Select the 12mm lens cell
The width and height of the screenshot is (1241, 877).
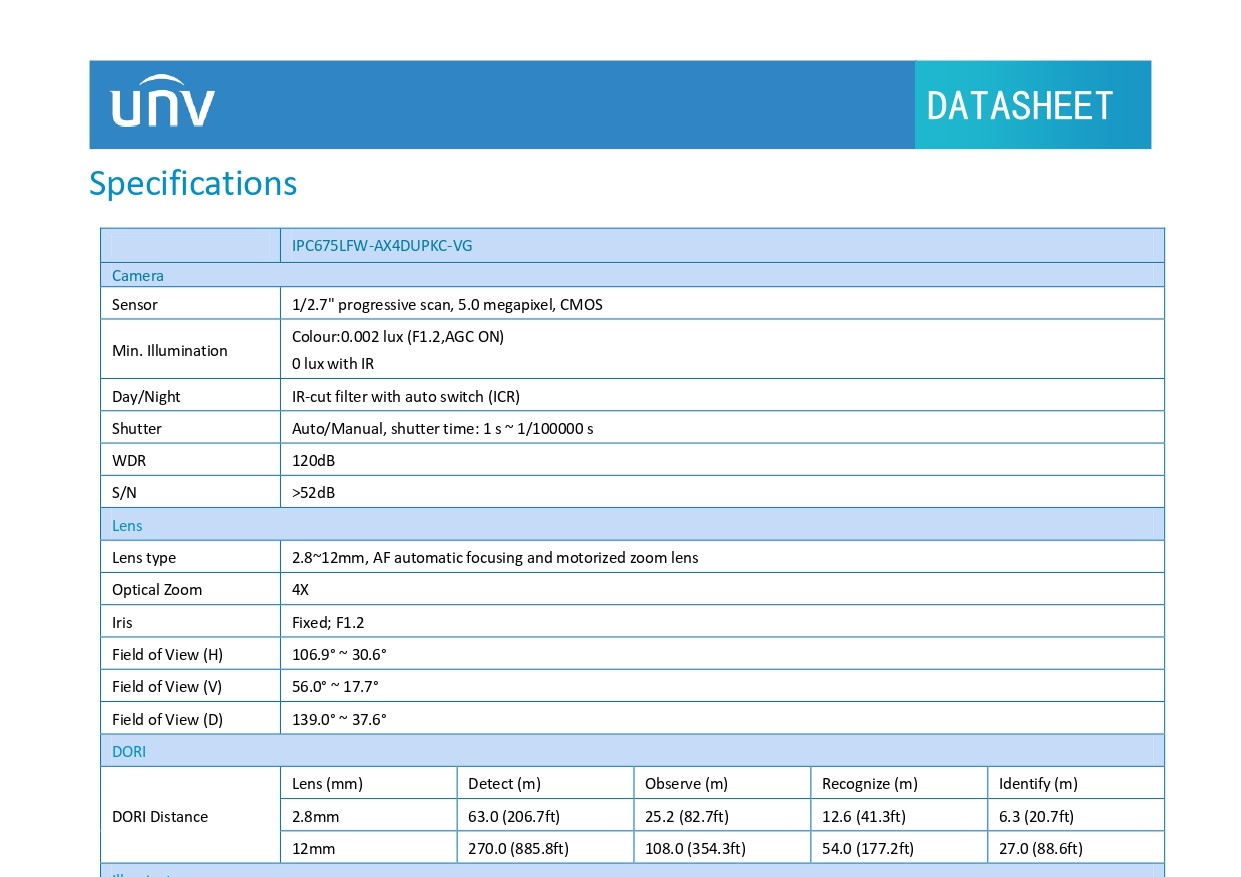click(x=314, y=848)
